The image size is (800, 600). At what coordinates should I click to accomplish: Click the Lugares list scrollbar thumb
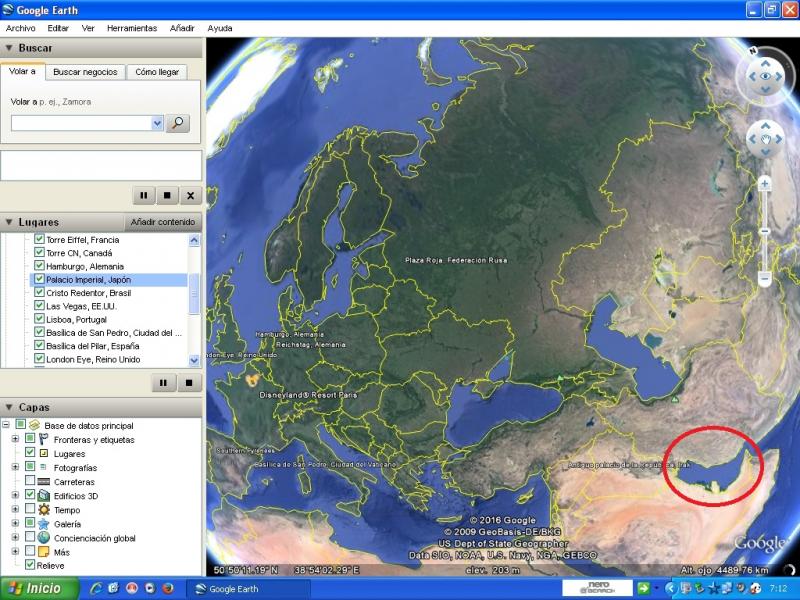[194, 294]
